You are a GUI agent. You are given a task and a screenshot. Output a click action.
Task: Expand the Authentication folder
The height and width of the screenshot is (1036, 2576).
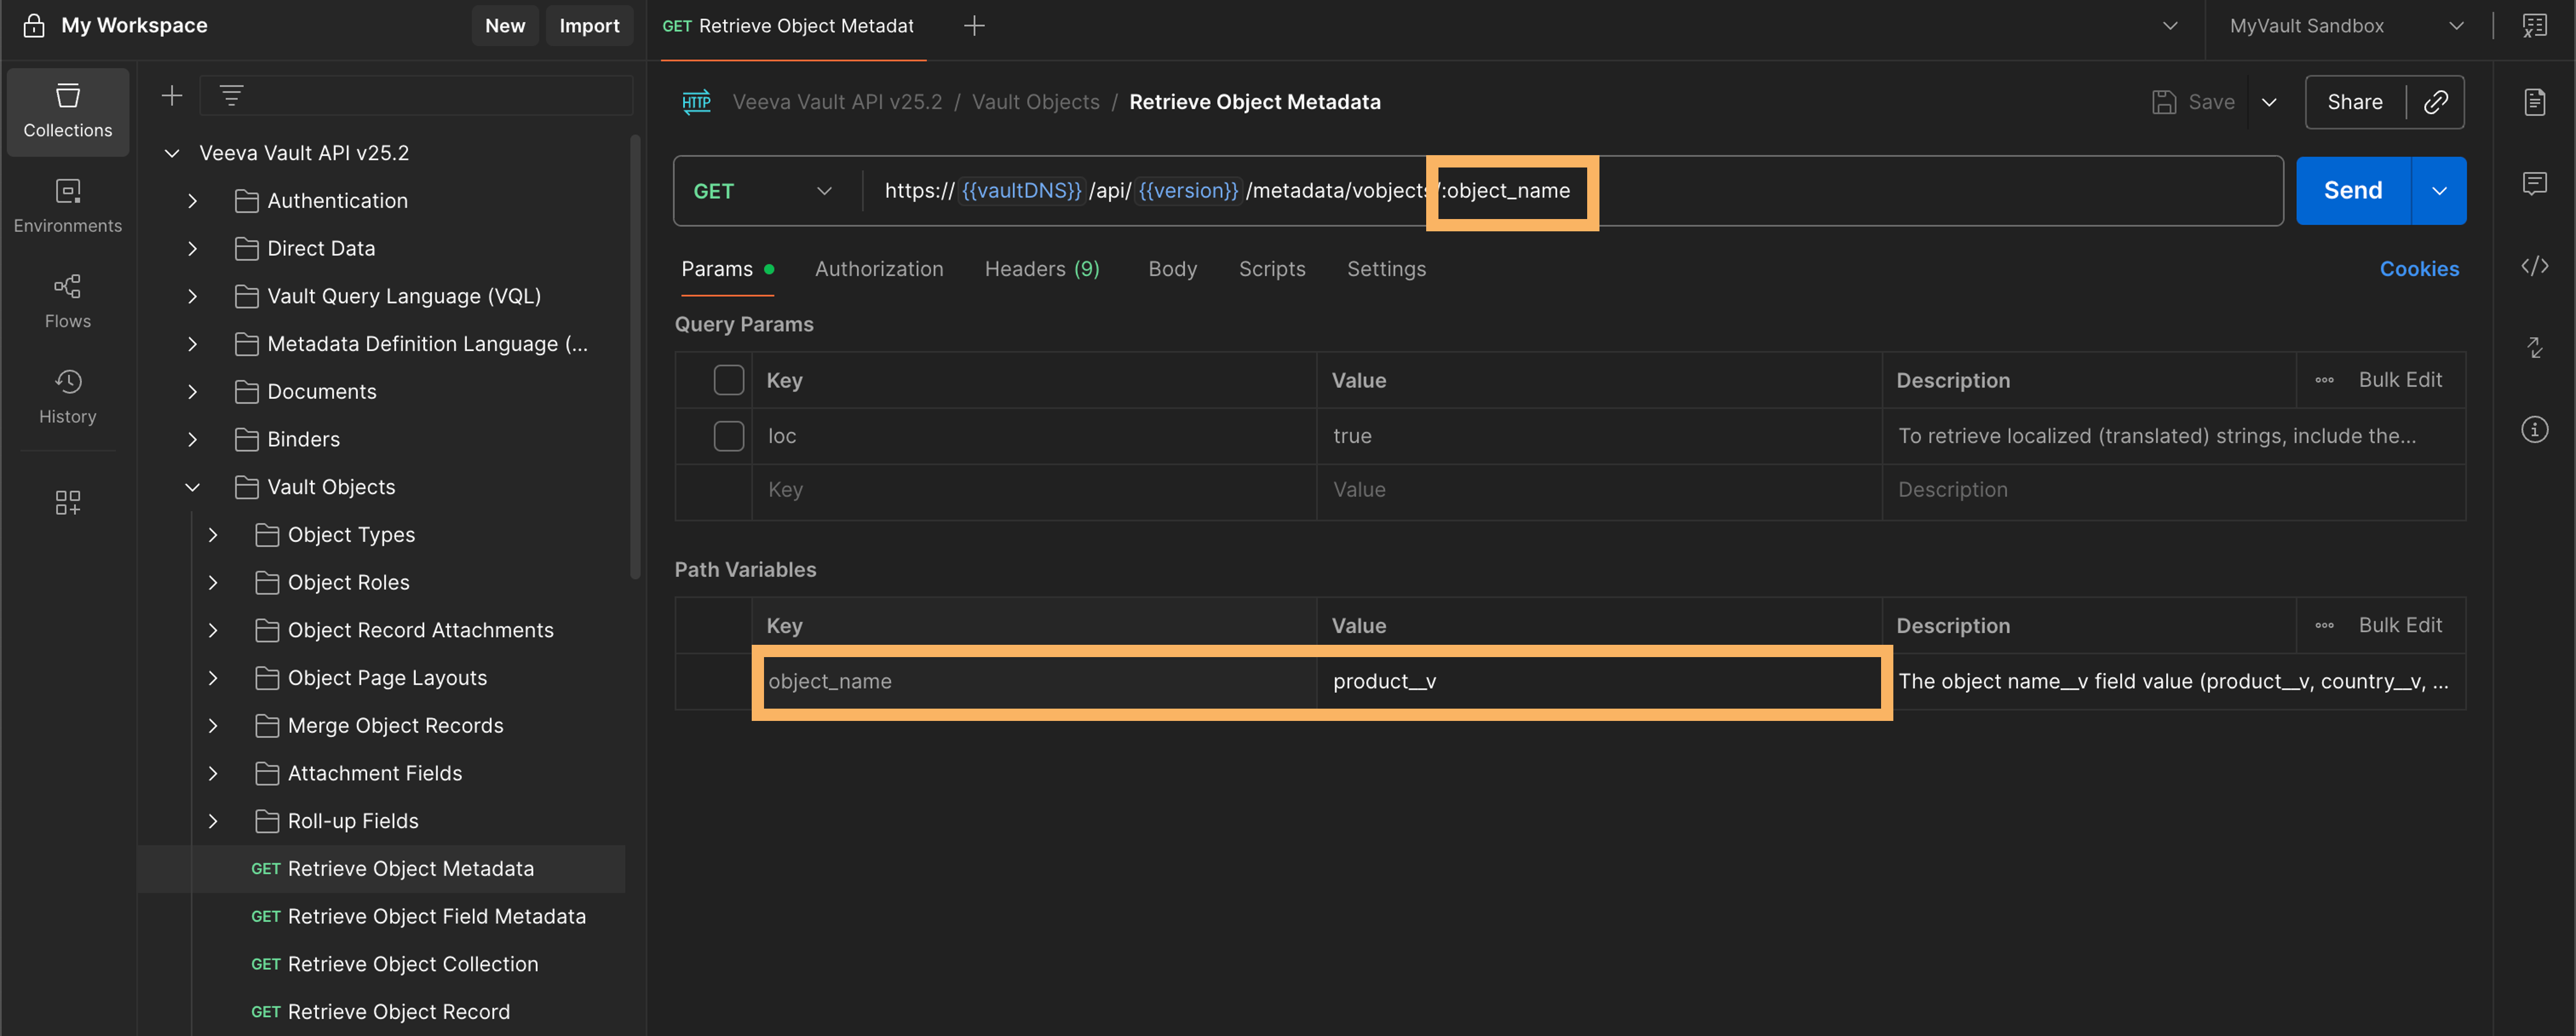[193, 201]
